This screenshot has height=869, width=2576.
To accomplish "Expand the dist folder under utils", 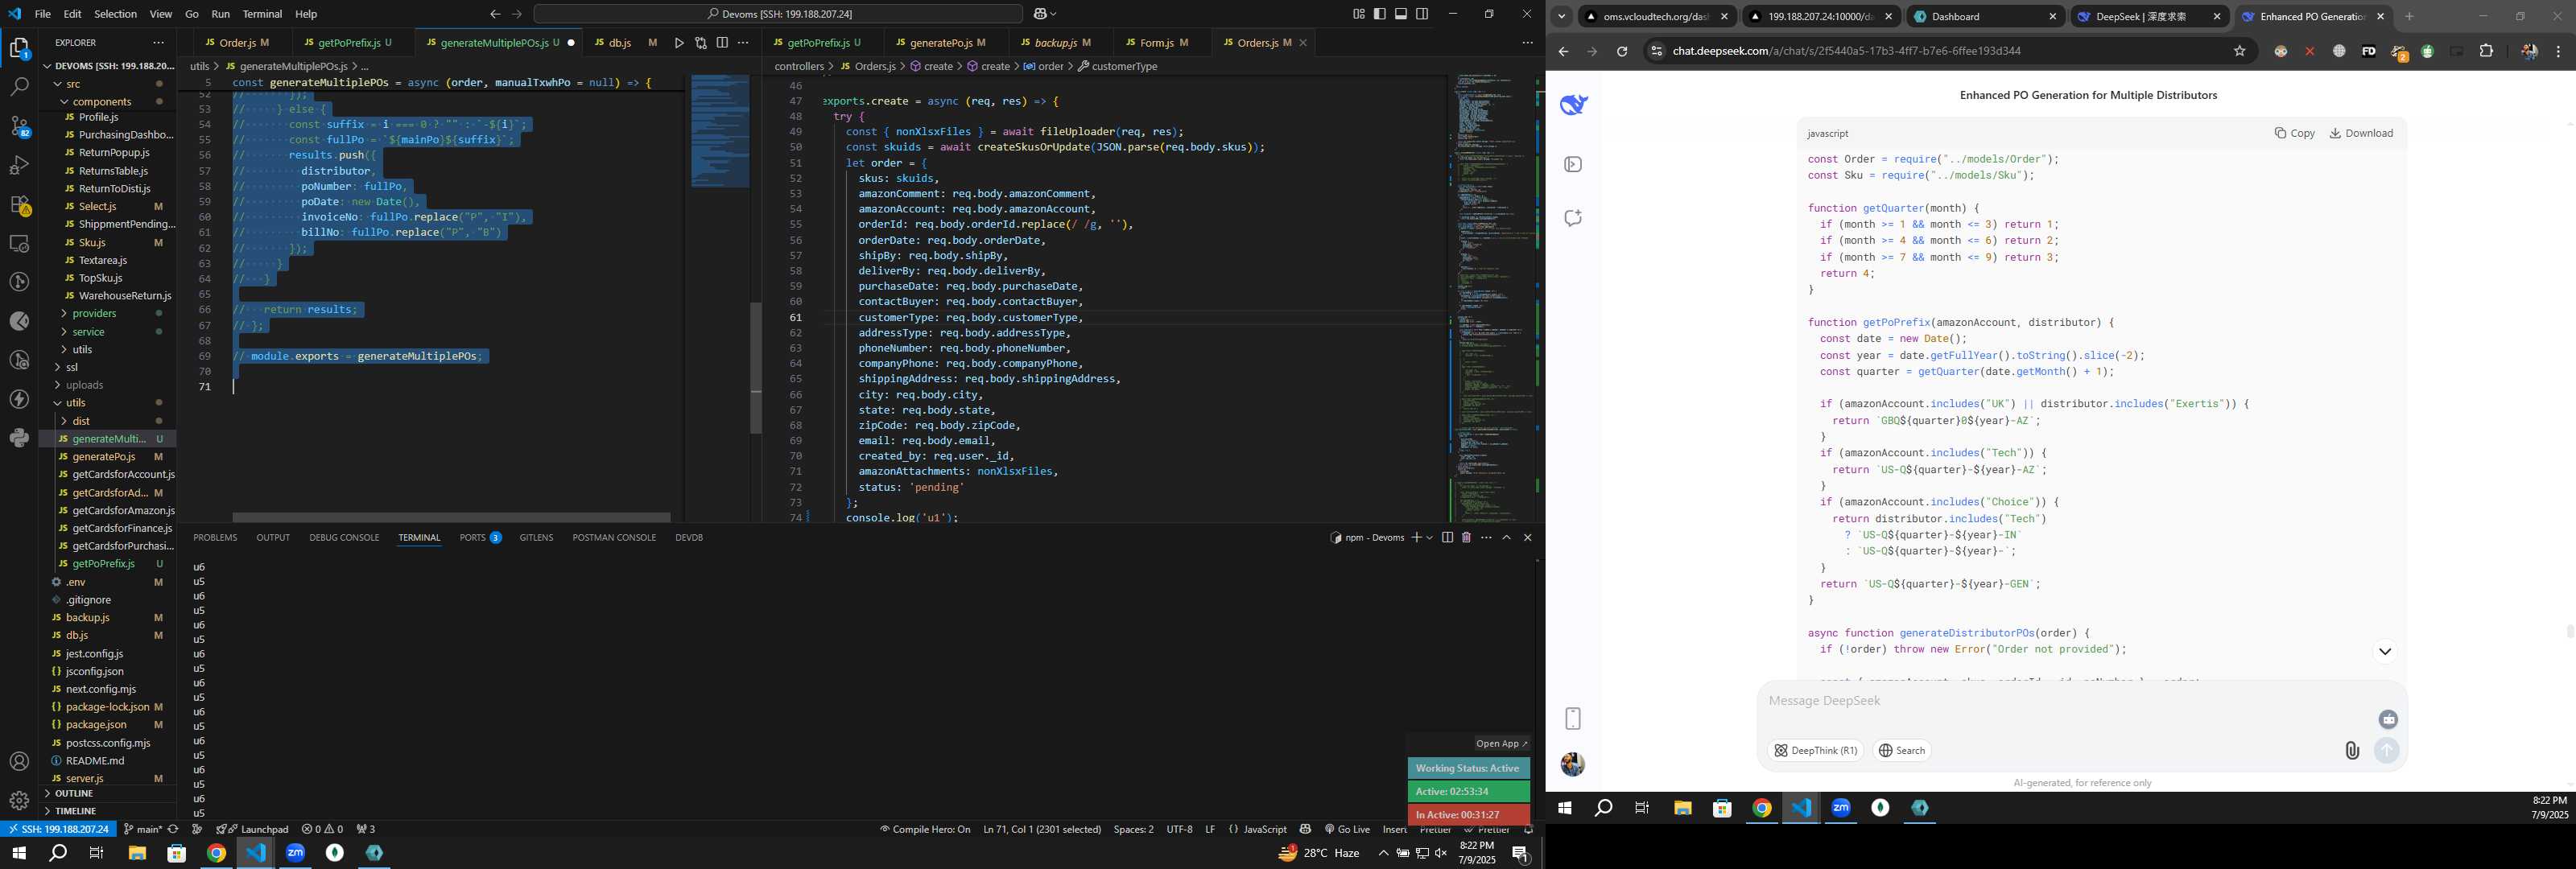I will (x=81, y=421).
